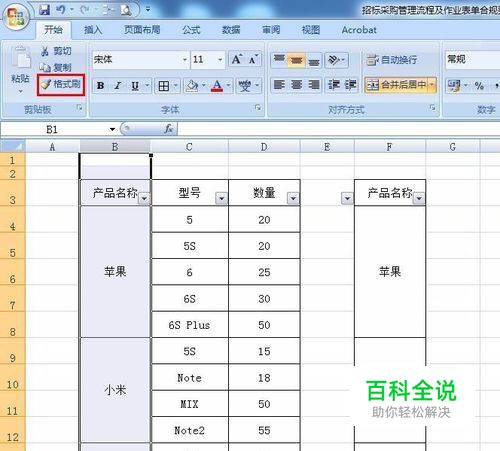Click the phonetic guide 文 icon
The width and height of the screenshot is (500, 451).
pyautogui.click(x=244, y=86)
